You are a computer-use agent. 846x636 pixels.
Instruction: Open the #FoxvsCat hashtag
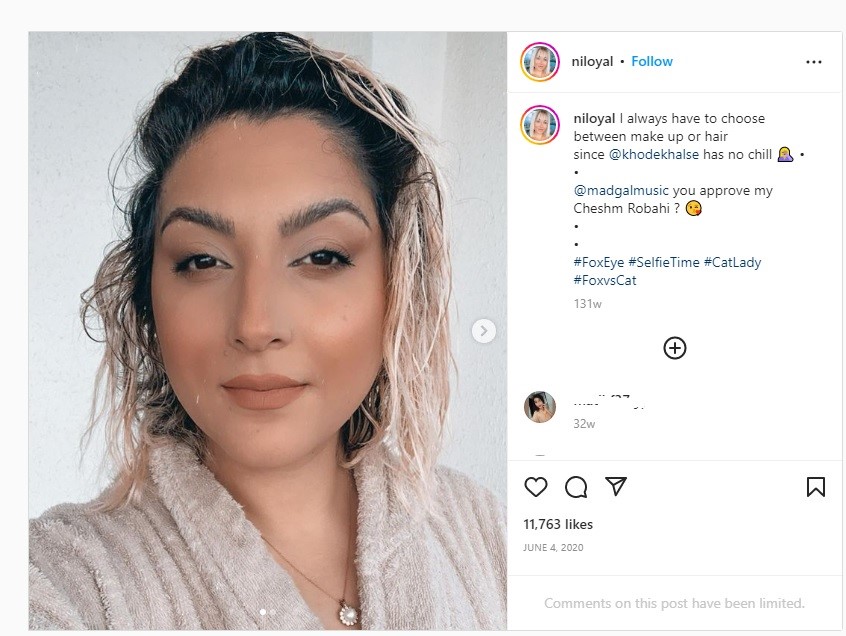604,280
